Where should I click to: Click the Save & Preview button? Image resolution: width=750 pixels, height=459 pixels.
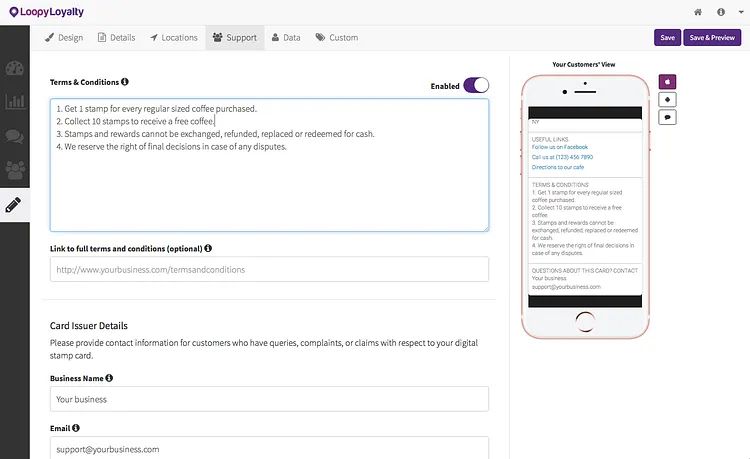point(712,38)
